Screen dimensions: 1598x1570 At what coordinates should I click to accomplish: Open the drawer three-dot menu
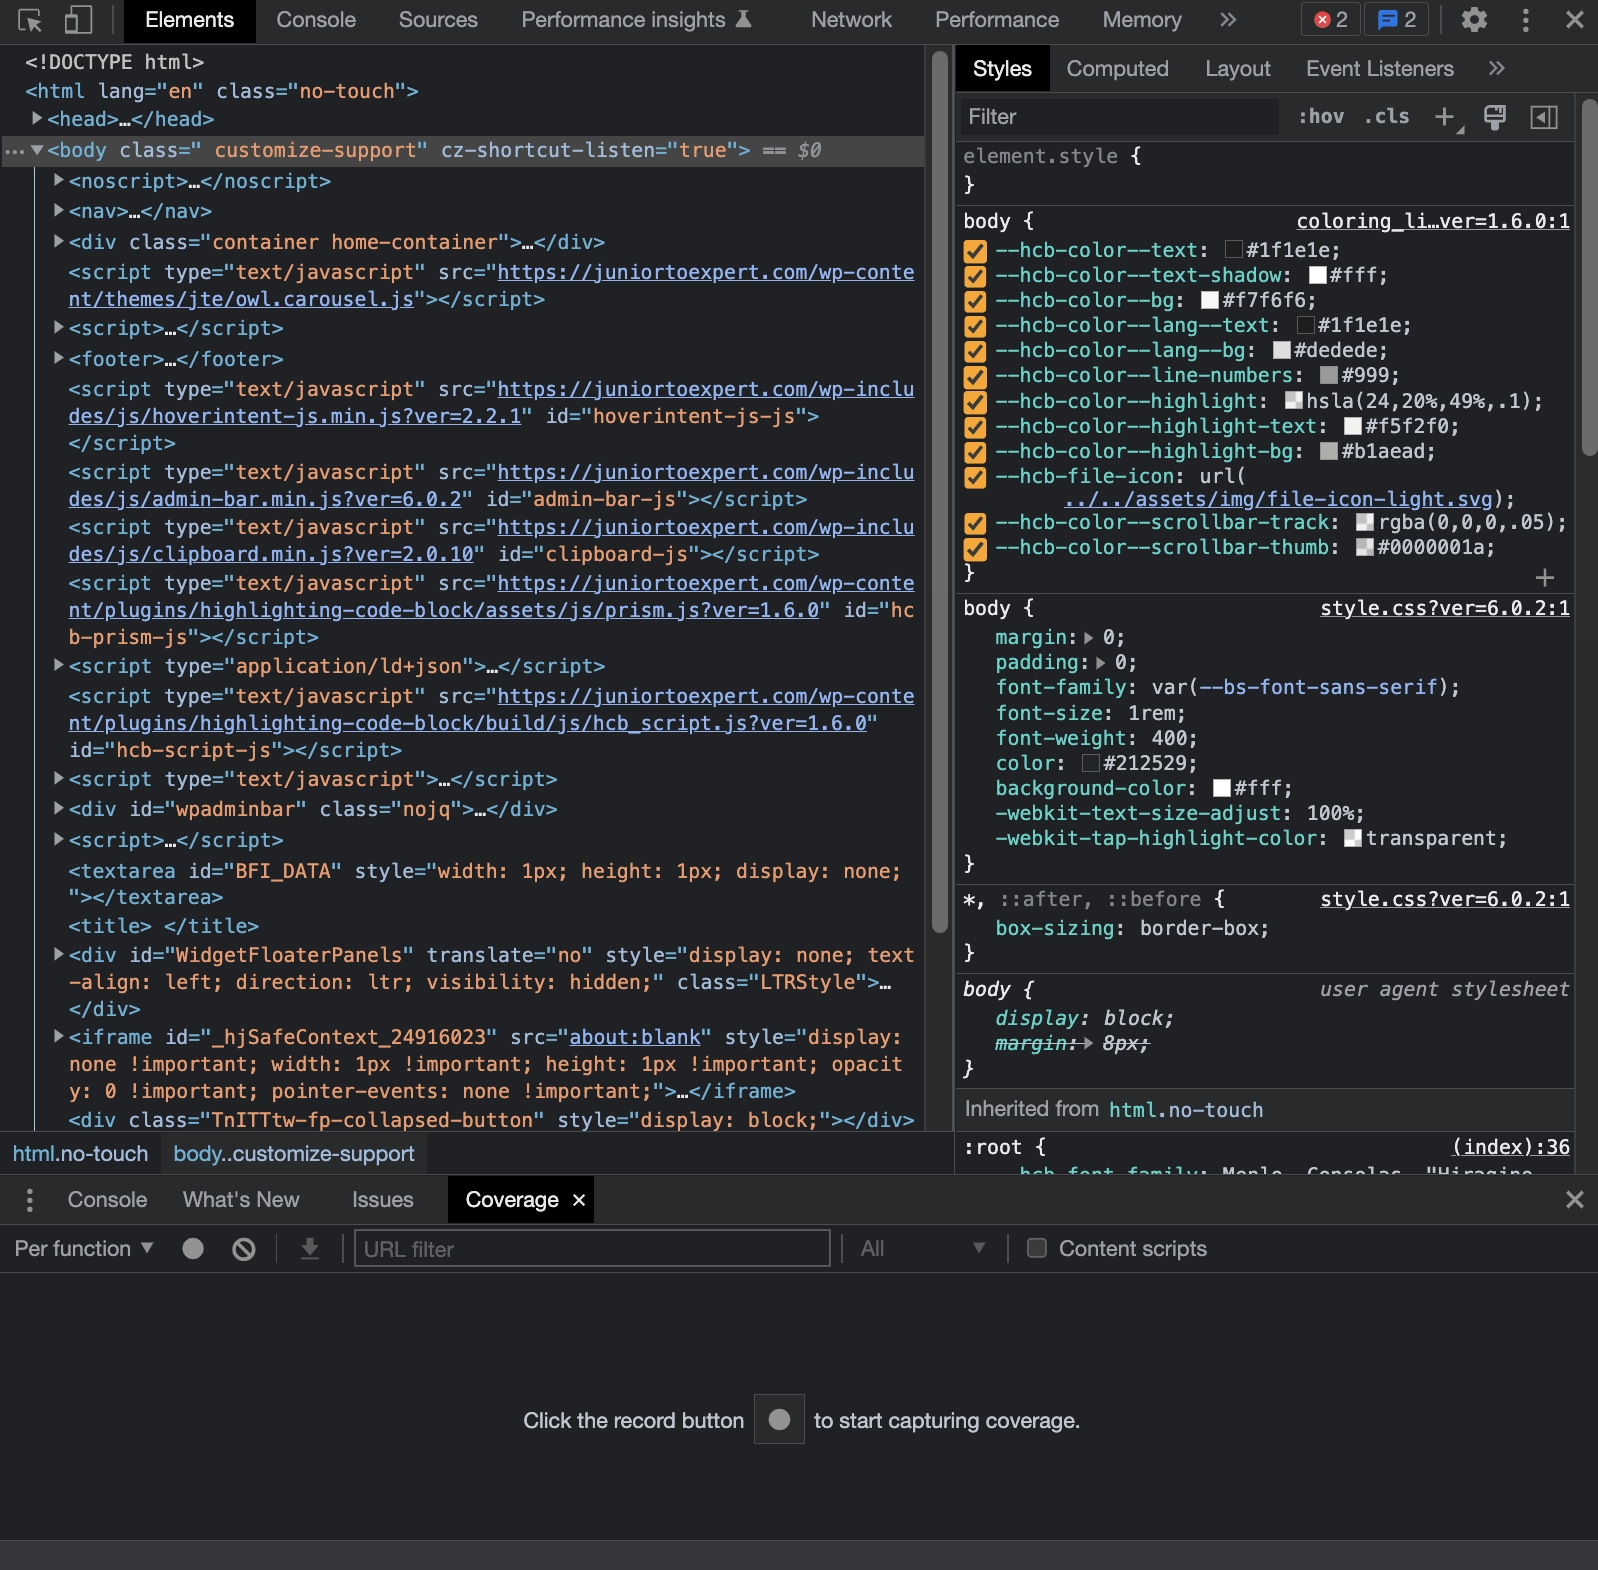coord(30,1200)
